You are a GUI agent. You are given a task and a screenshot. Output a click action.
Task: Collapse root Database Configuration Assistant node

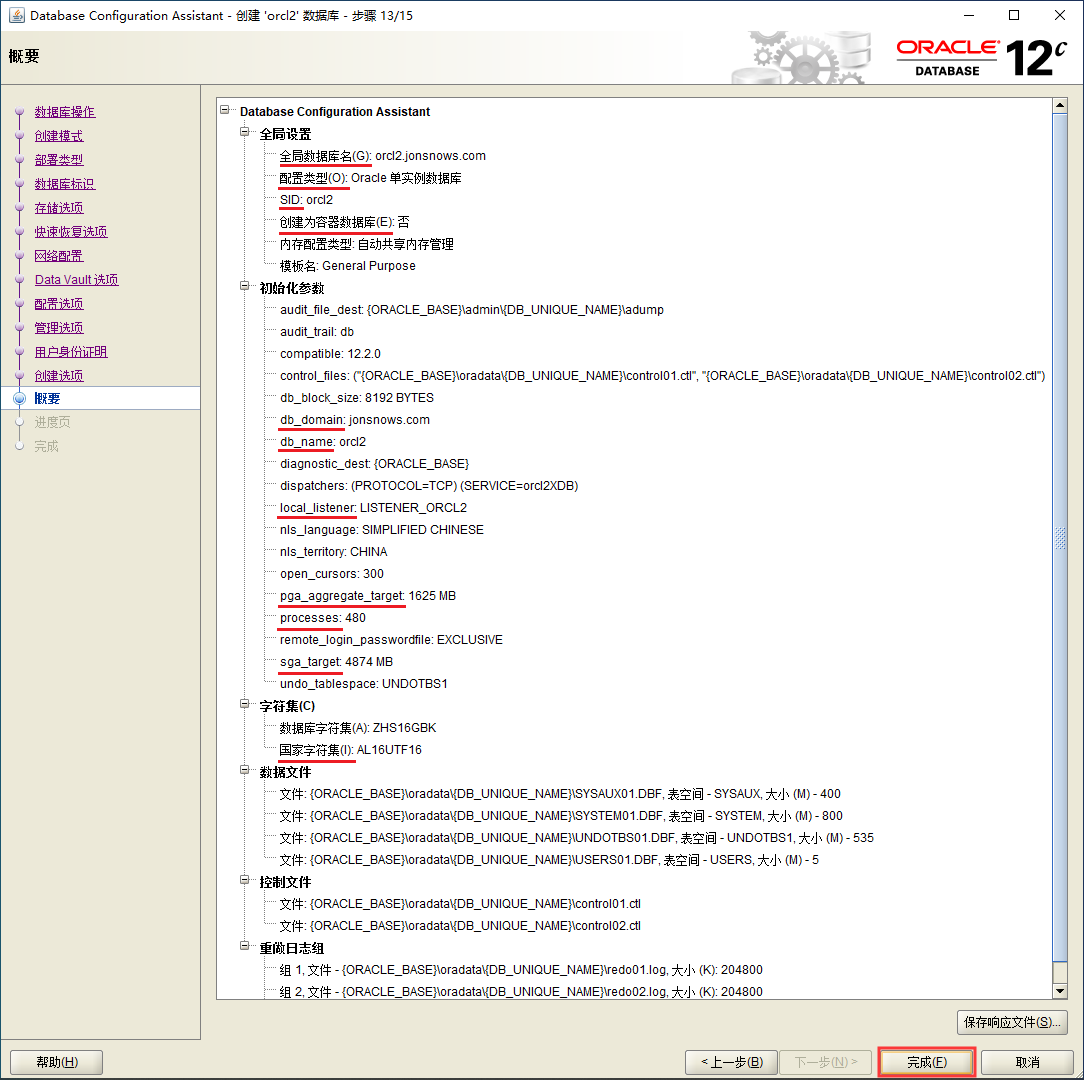(226, 111)
